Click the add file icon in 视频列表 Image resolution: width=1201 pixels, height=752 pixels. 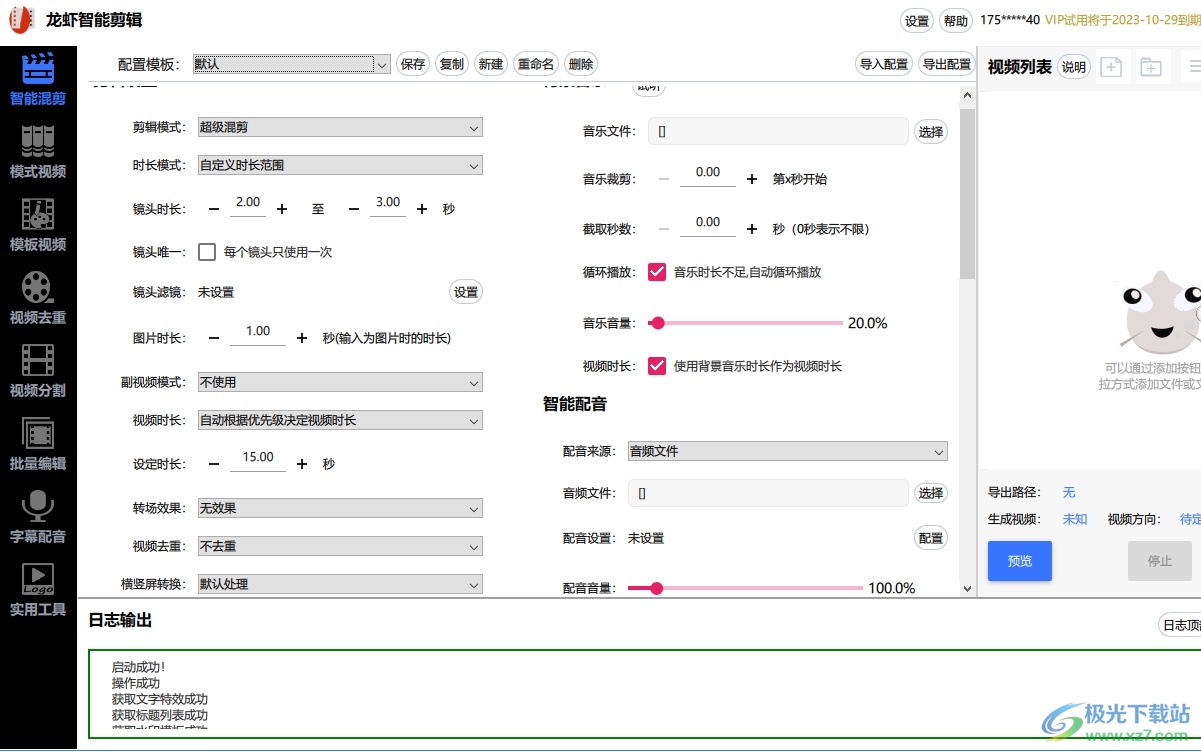(1111, 67)
